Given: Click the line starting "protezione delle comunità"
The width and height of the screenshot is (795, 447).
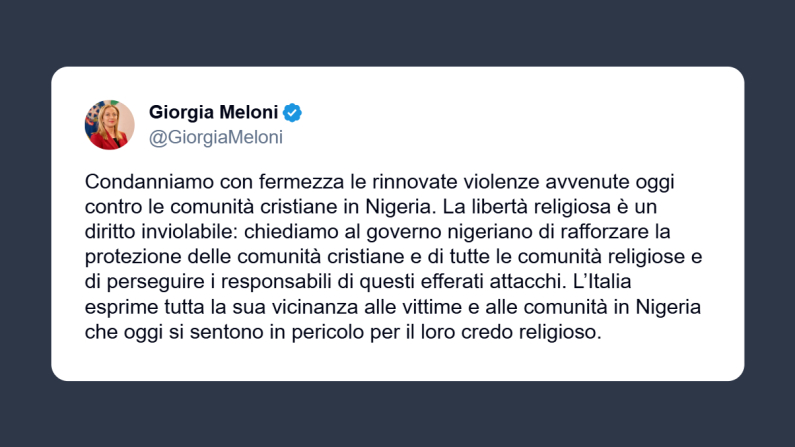Looking at the screenshot, I should 395,258.
